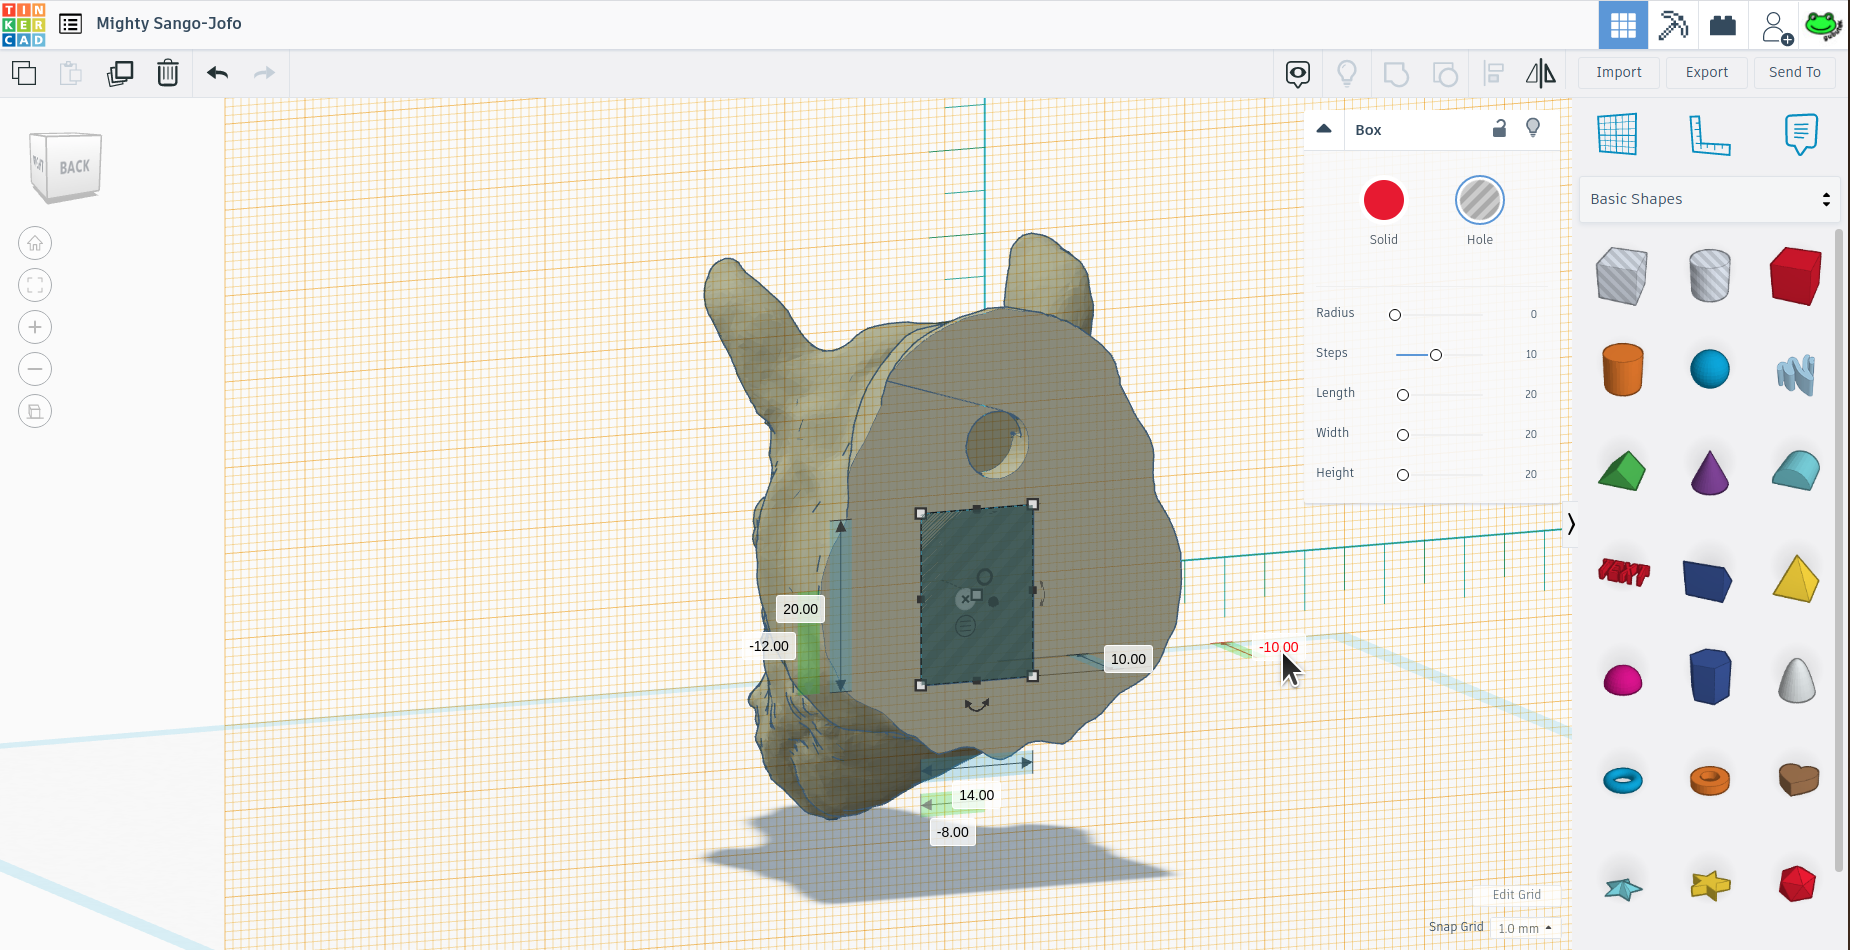Collapse the Box inspector panel

pyautogui.click(x=1324, y=129)
